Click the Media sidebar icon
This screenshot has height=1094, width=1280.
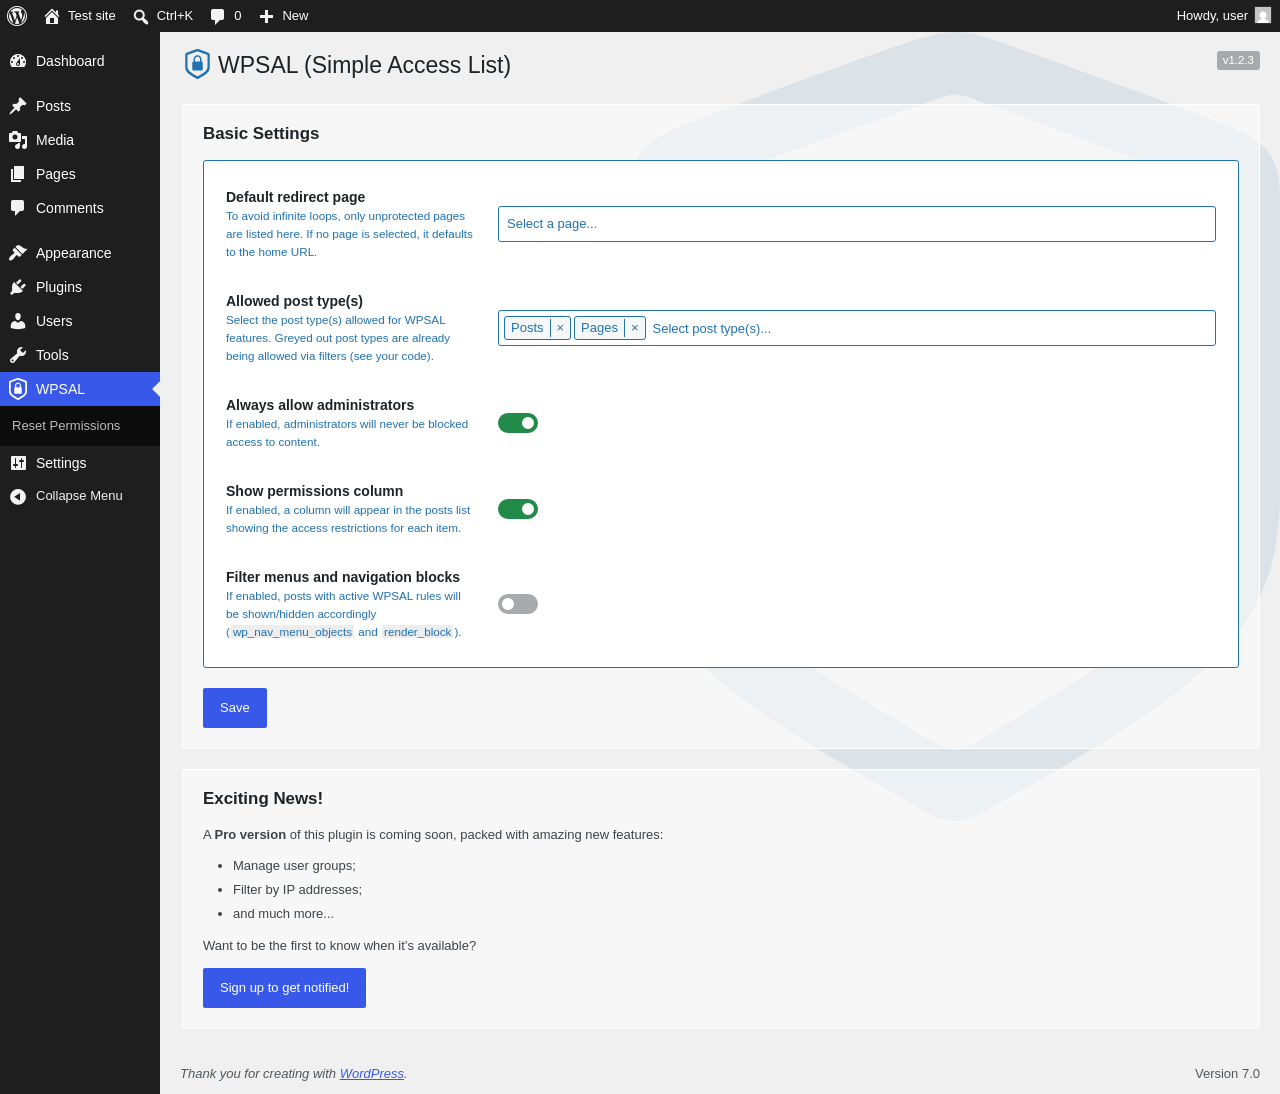pos(18,140)
